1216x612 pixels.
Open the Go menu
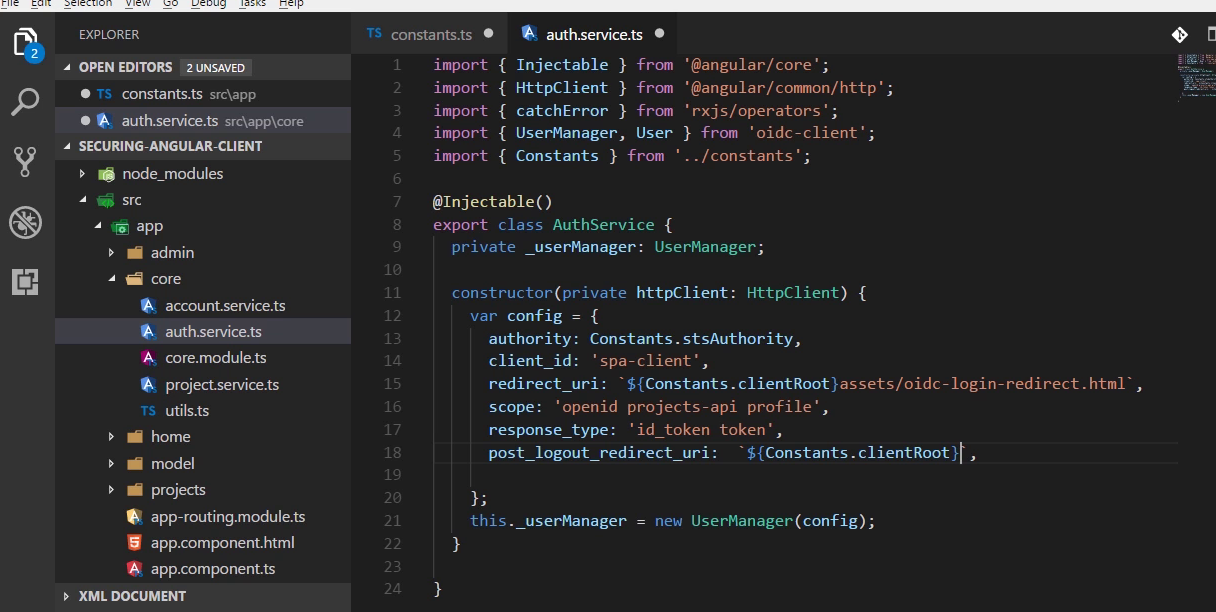point(171,3)
